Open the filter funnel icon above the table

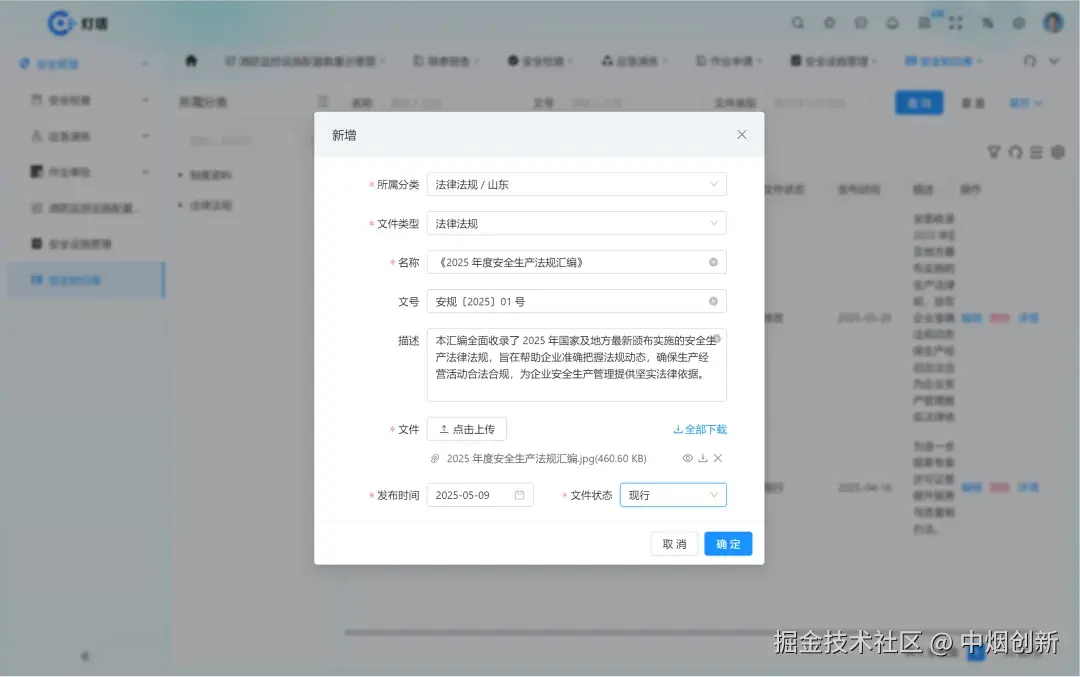993,152
